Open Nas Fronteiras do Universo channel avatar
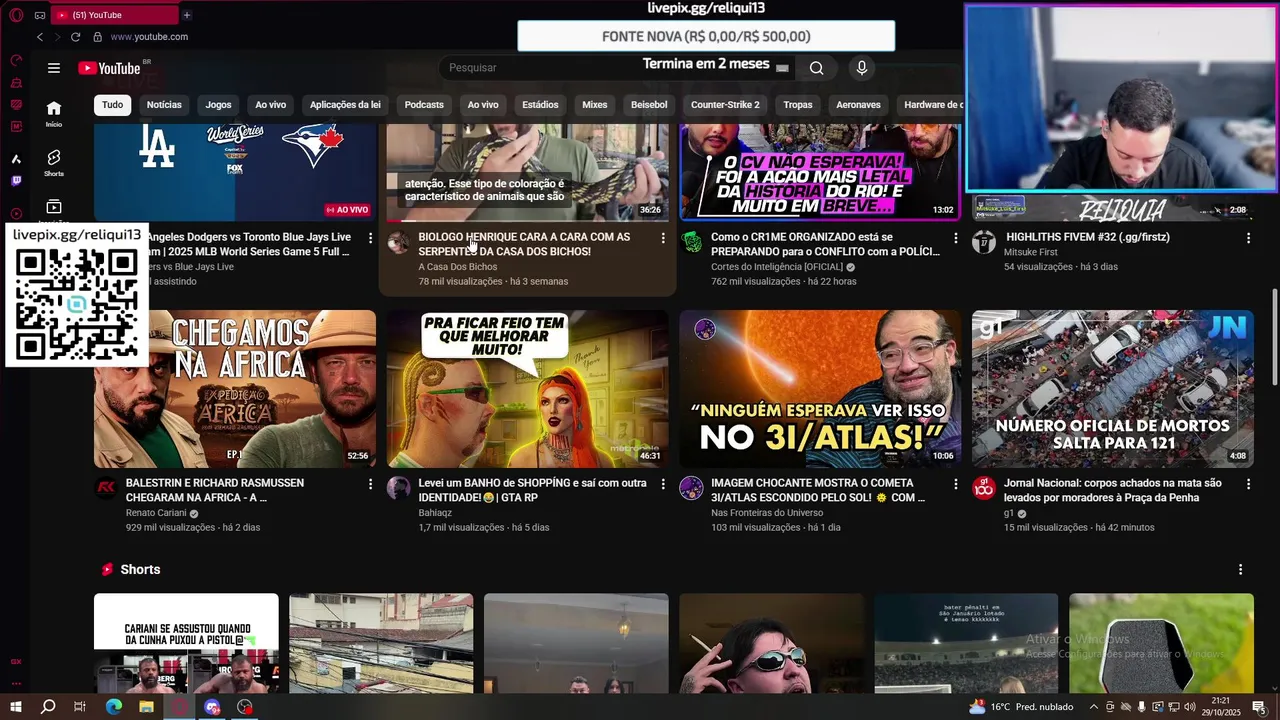Viewport: 1280px width, 720px height. (x=691, y=488)
